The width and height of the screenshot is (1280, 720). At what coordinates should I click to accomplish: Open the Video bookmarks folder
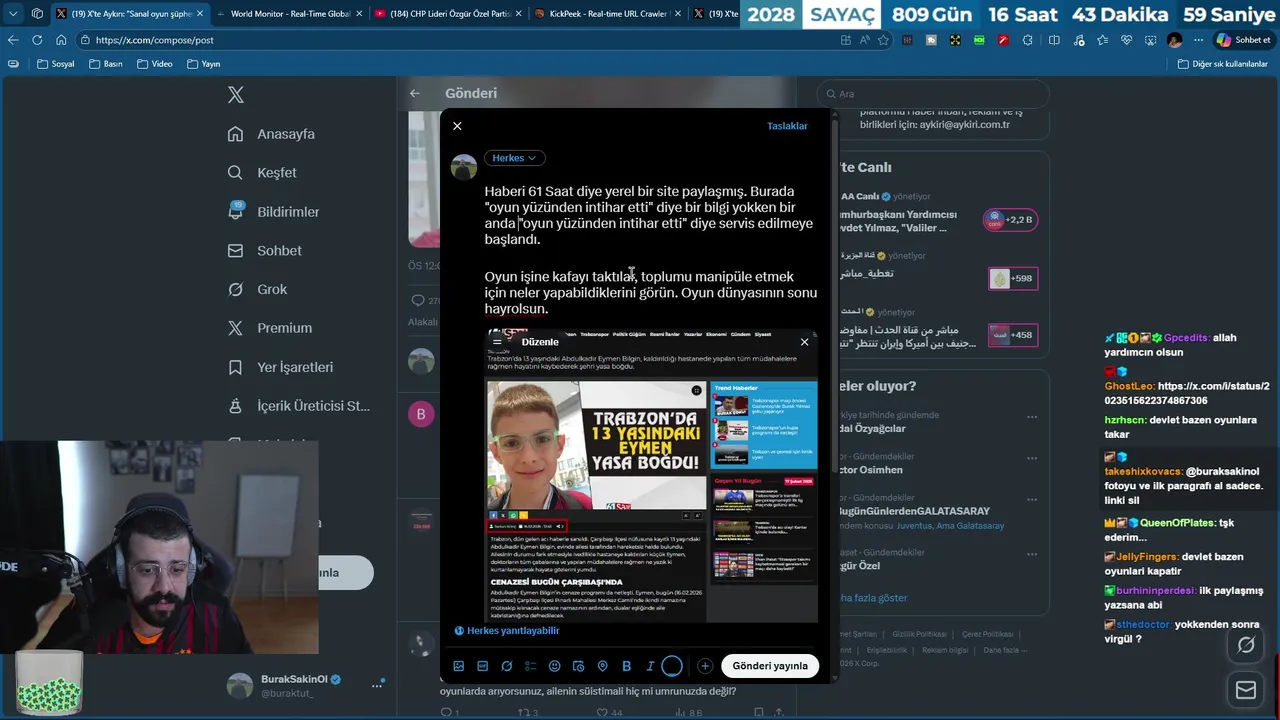tap(155, 64)
